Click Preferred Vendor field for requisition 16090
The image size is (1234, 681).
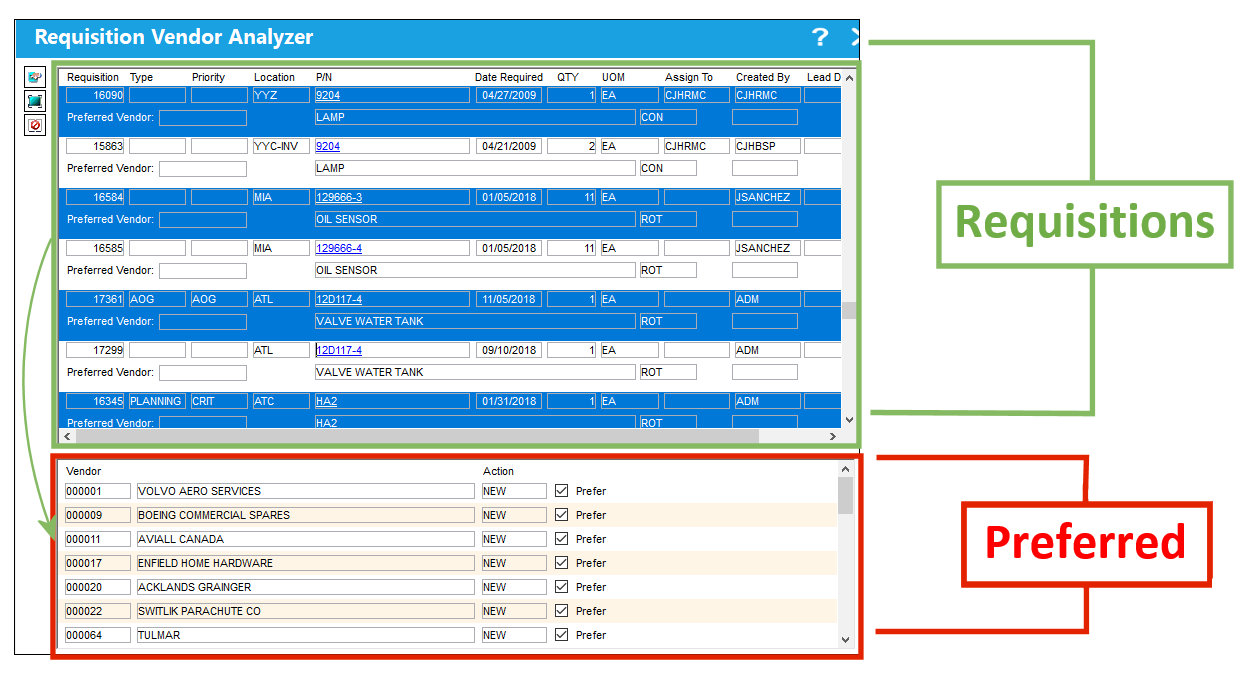click(x=203, y=118)
